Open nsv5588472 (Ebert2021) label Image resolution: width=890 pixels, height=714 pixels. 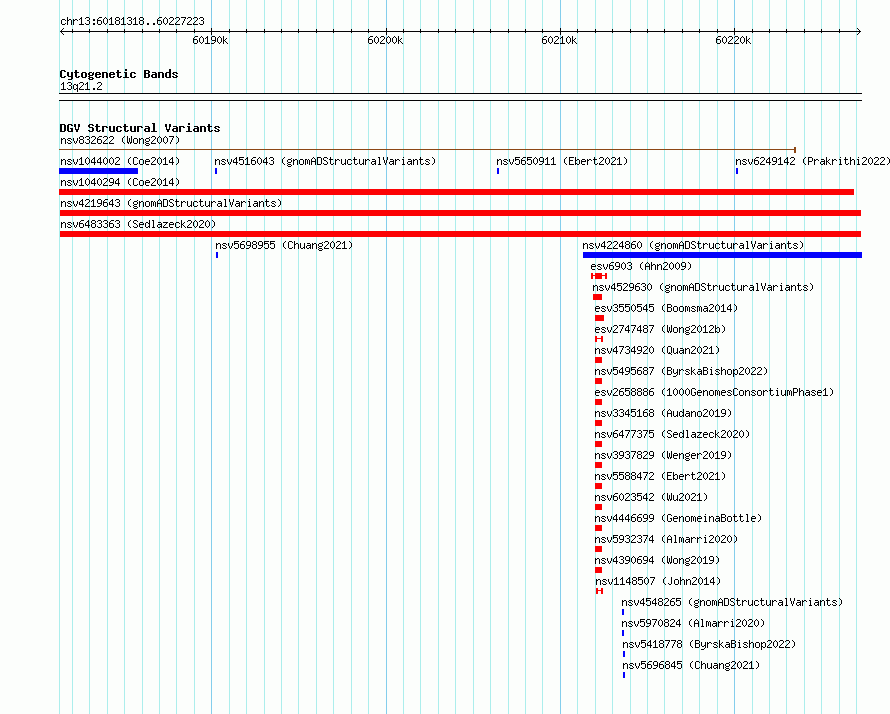click(x=660, y=476)
